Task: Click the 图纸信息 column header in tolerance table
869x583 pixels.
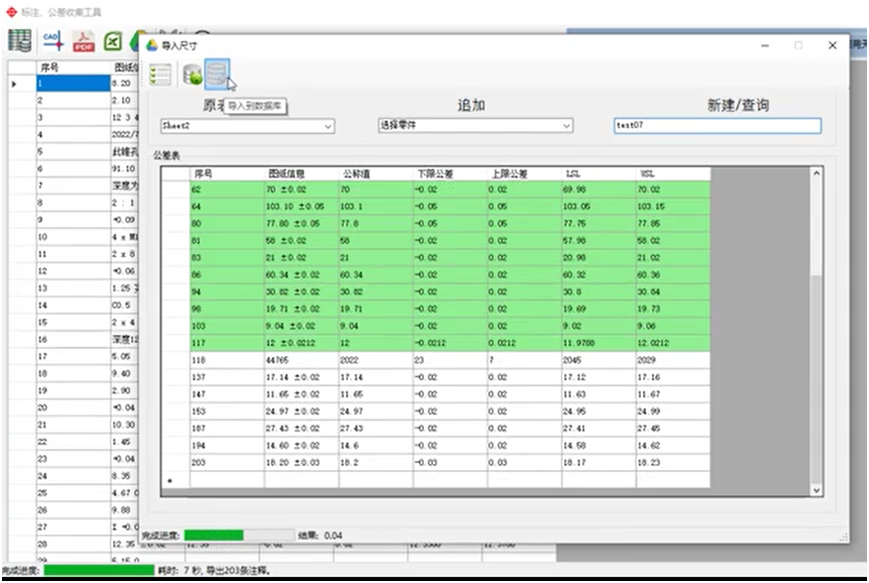Action: (x=301, y=173)
